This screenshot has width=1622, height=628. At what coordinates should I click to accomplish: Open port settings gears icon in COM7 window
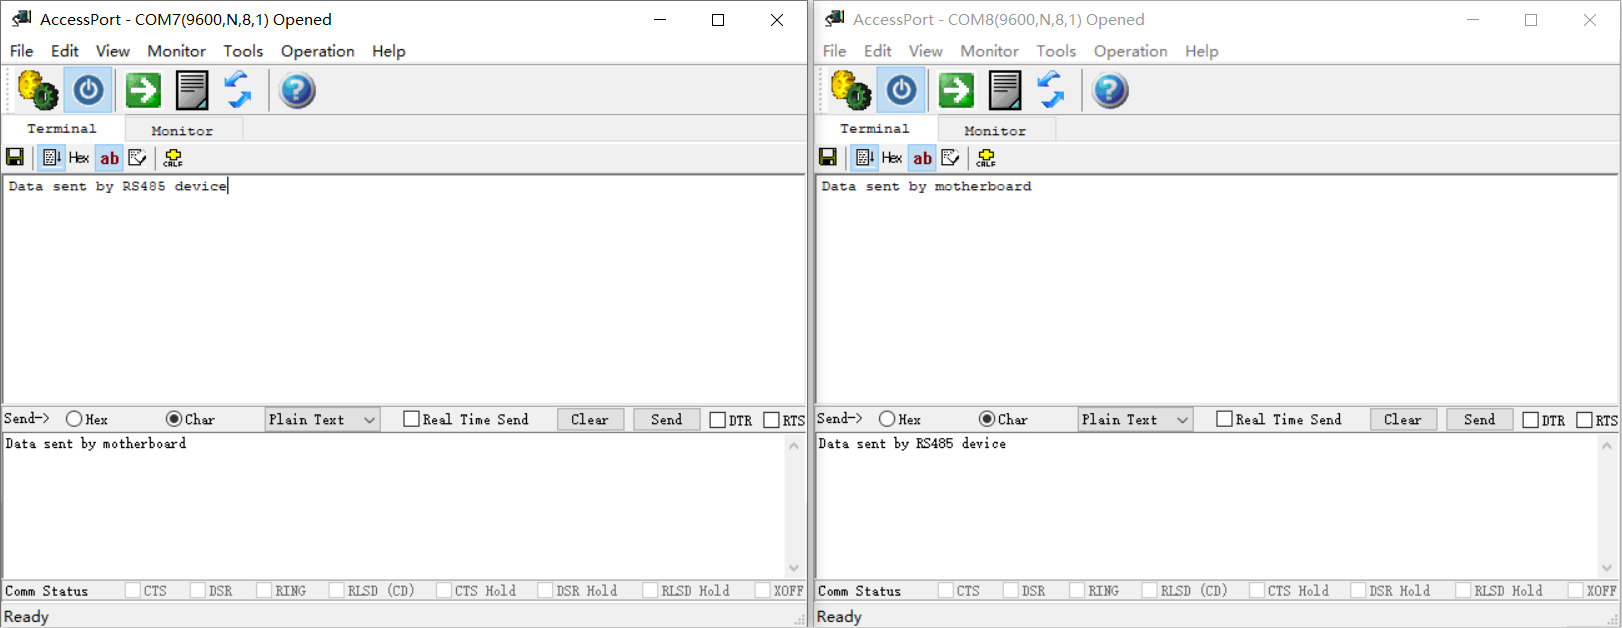click(38, 90)
